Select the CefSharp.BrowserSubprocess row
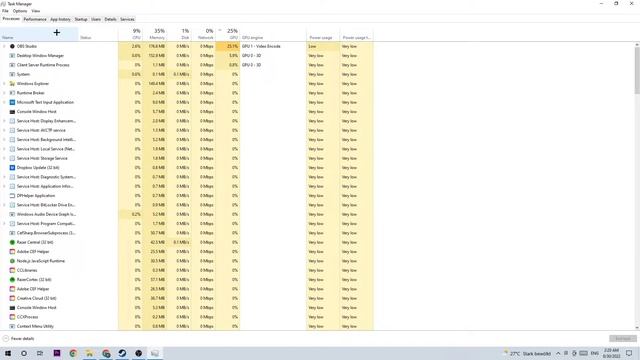The height and width of the screenshot is (360, 640). (x=187, y=233)
